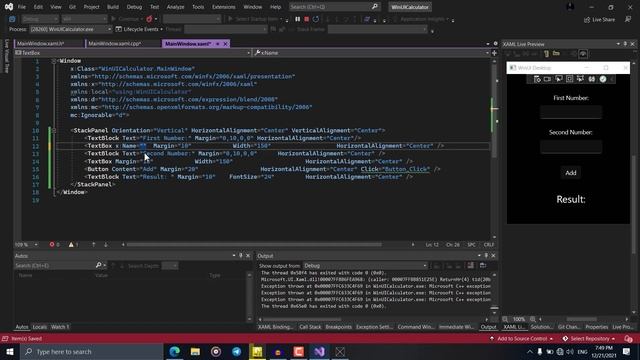
Task: Expand the Lifecycle Events dropdown
Action: tap(140, 29)
